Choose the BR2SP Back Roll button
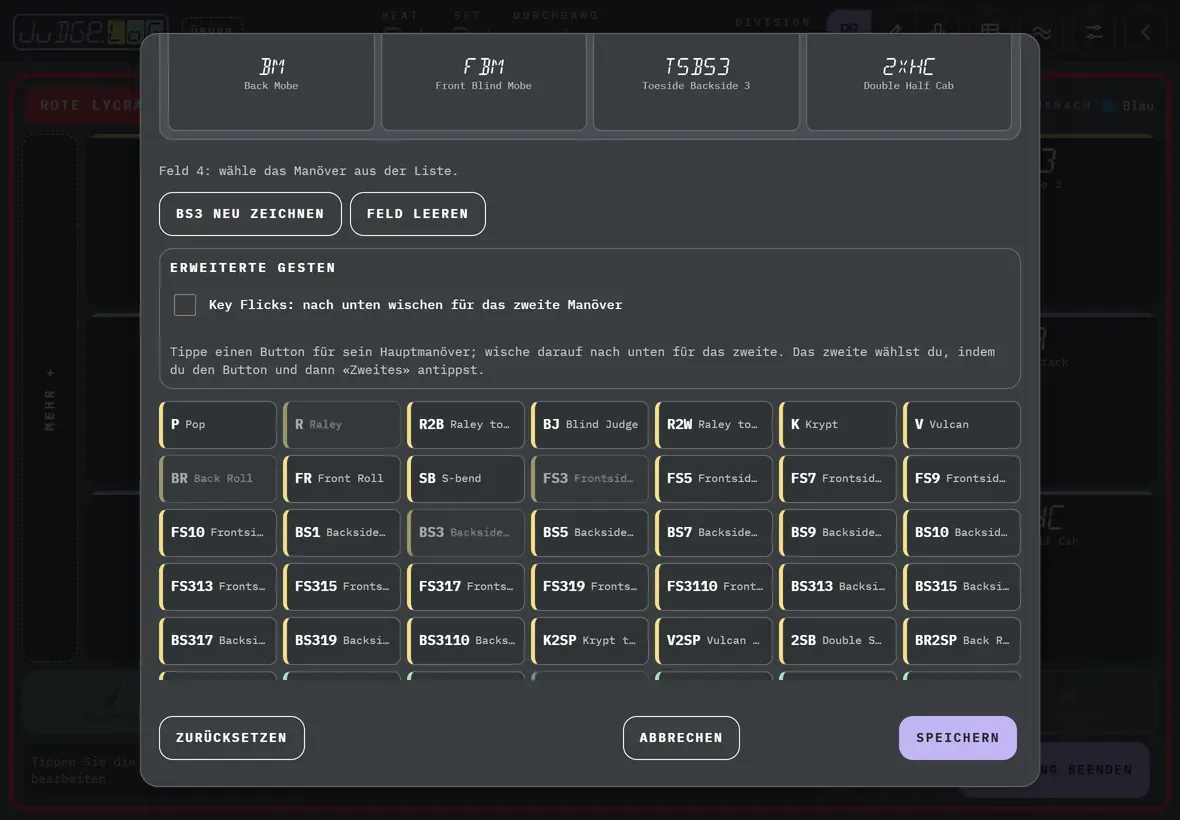 (x=962, y=641)
